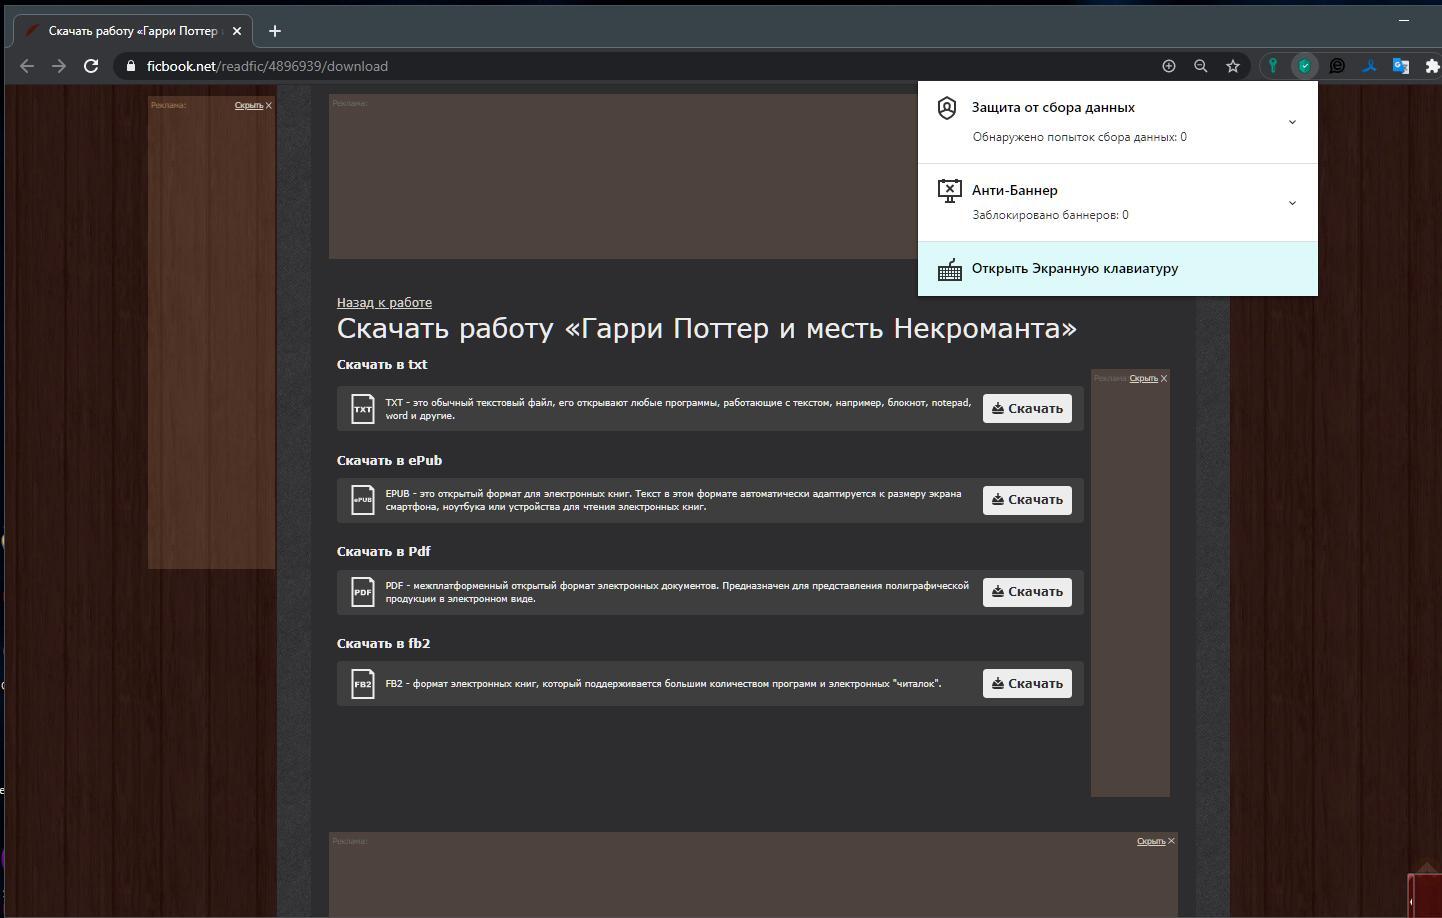
Task: Open the zoom magnifier icon in address bar
Action: 1200,66
